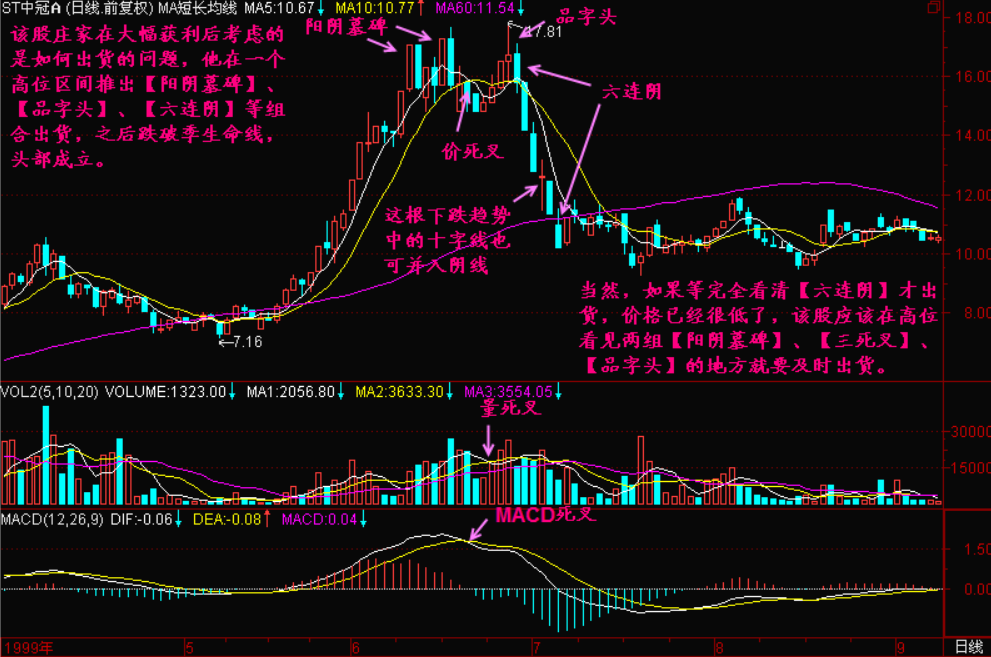This screenshot has height=657, width=991.
Task: Click the red up arrow beside DEA:-0.08
Action: click(x=268, y=519)
